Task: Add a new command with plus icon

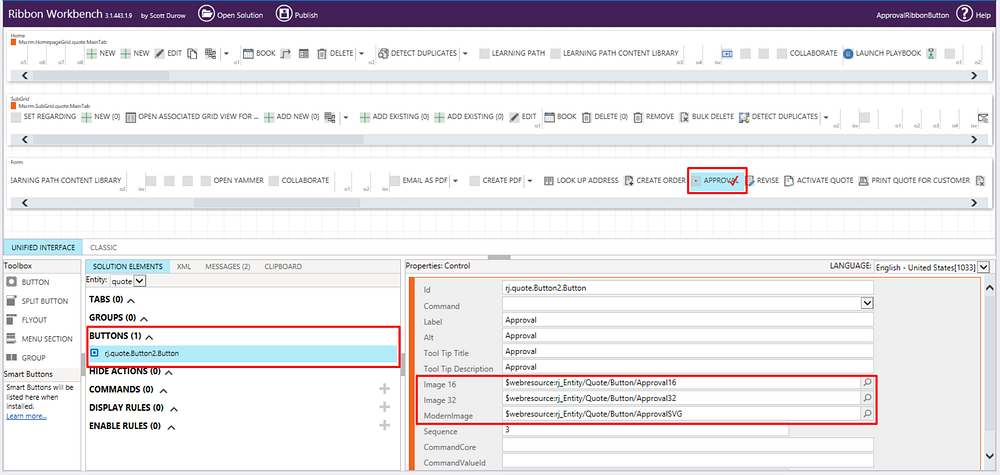Action: pos(384,389)
